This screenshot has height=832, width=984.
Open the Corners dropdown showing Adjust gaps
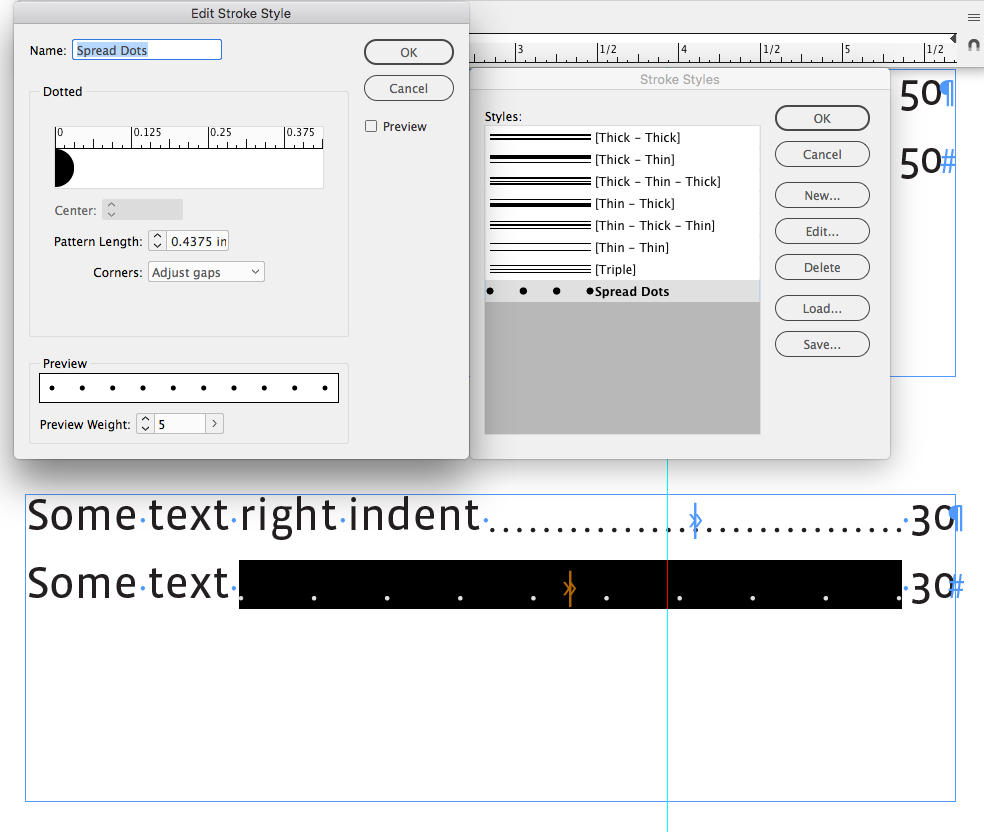(206, 271)
